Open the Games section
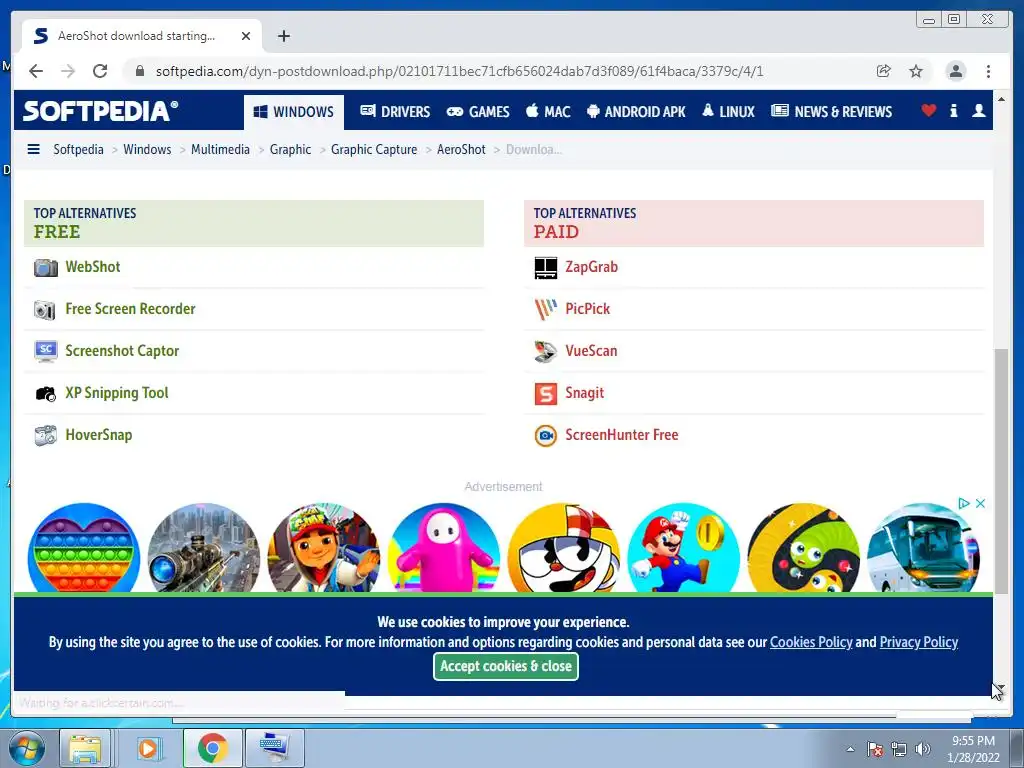 (477, 112)
